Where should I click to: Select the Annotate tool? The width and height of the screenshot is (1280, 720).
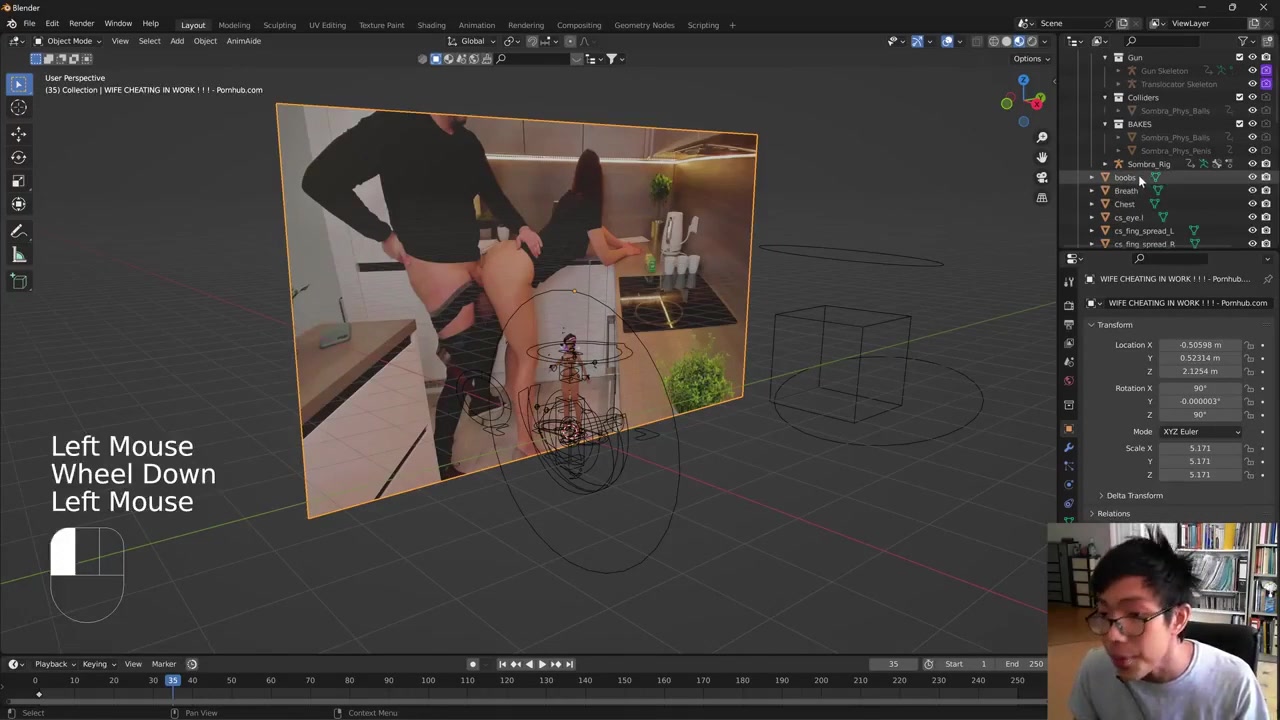click(x=18, y=231)
